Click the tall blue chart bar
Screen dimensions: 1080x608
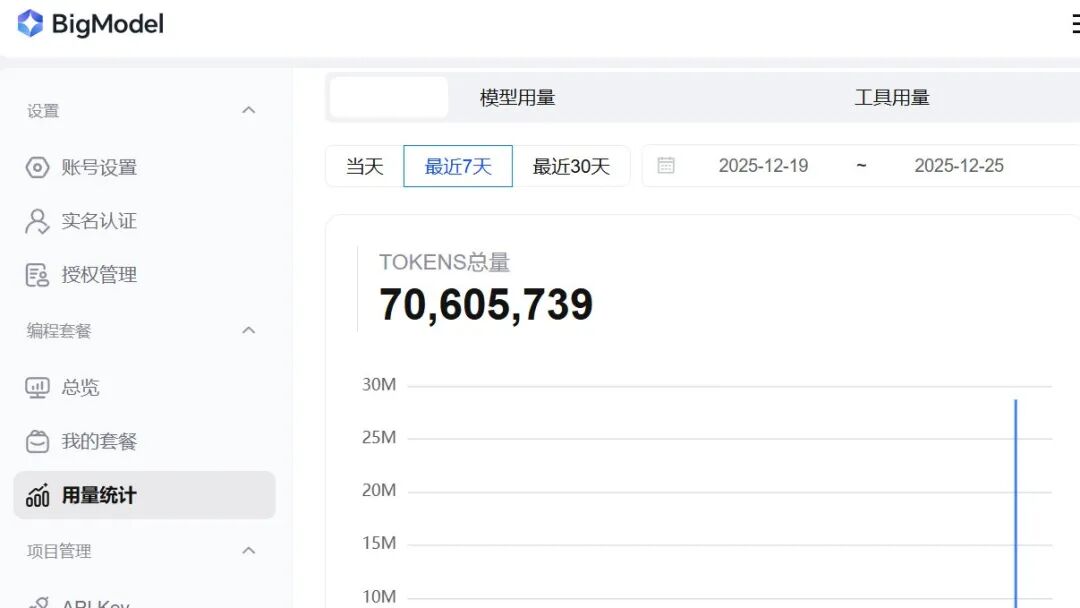pyautogui.click(x=1015, y=503)
